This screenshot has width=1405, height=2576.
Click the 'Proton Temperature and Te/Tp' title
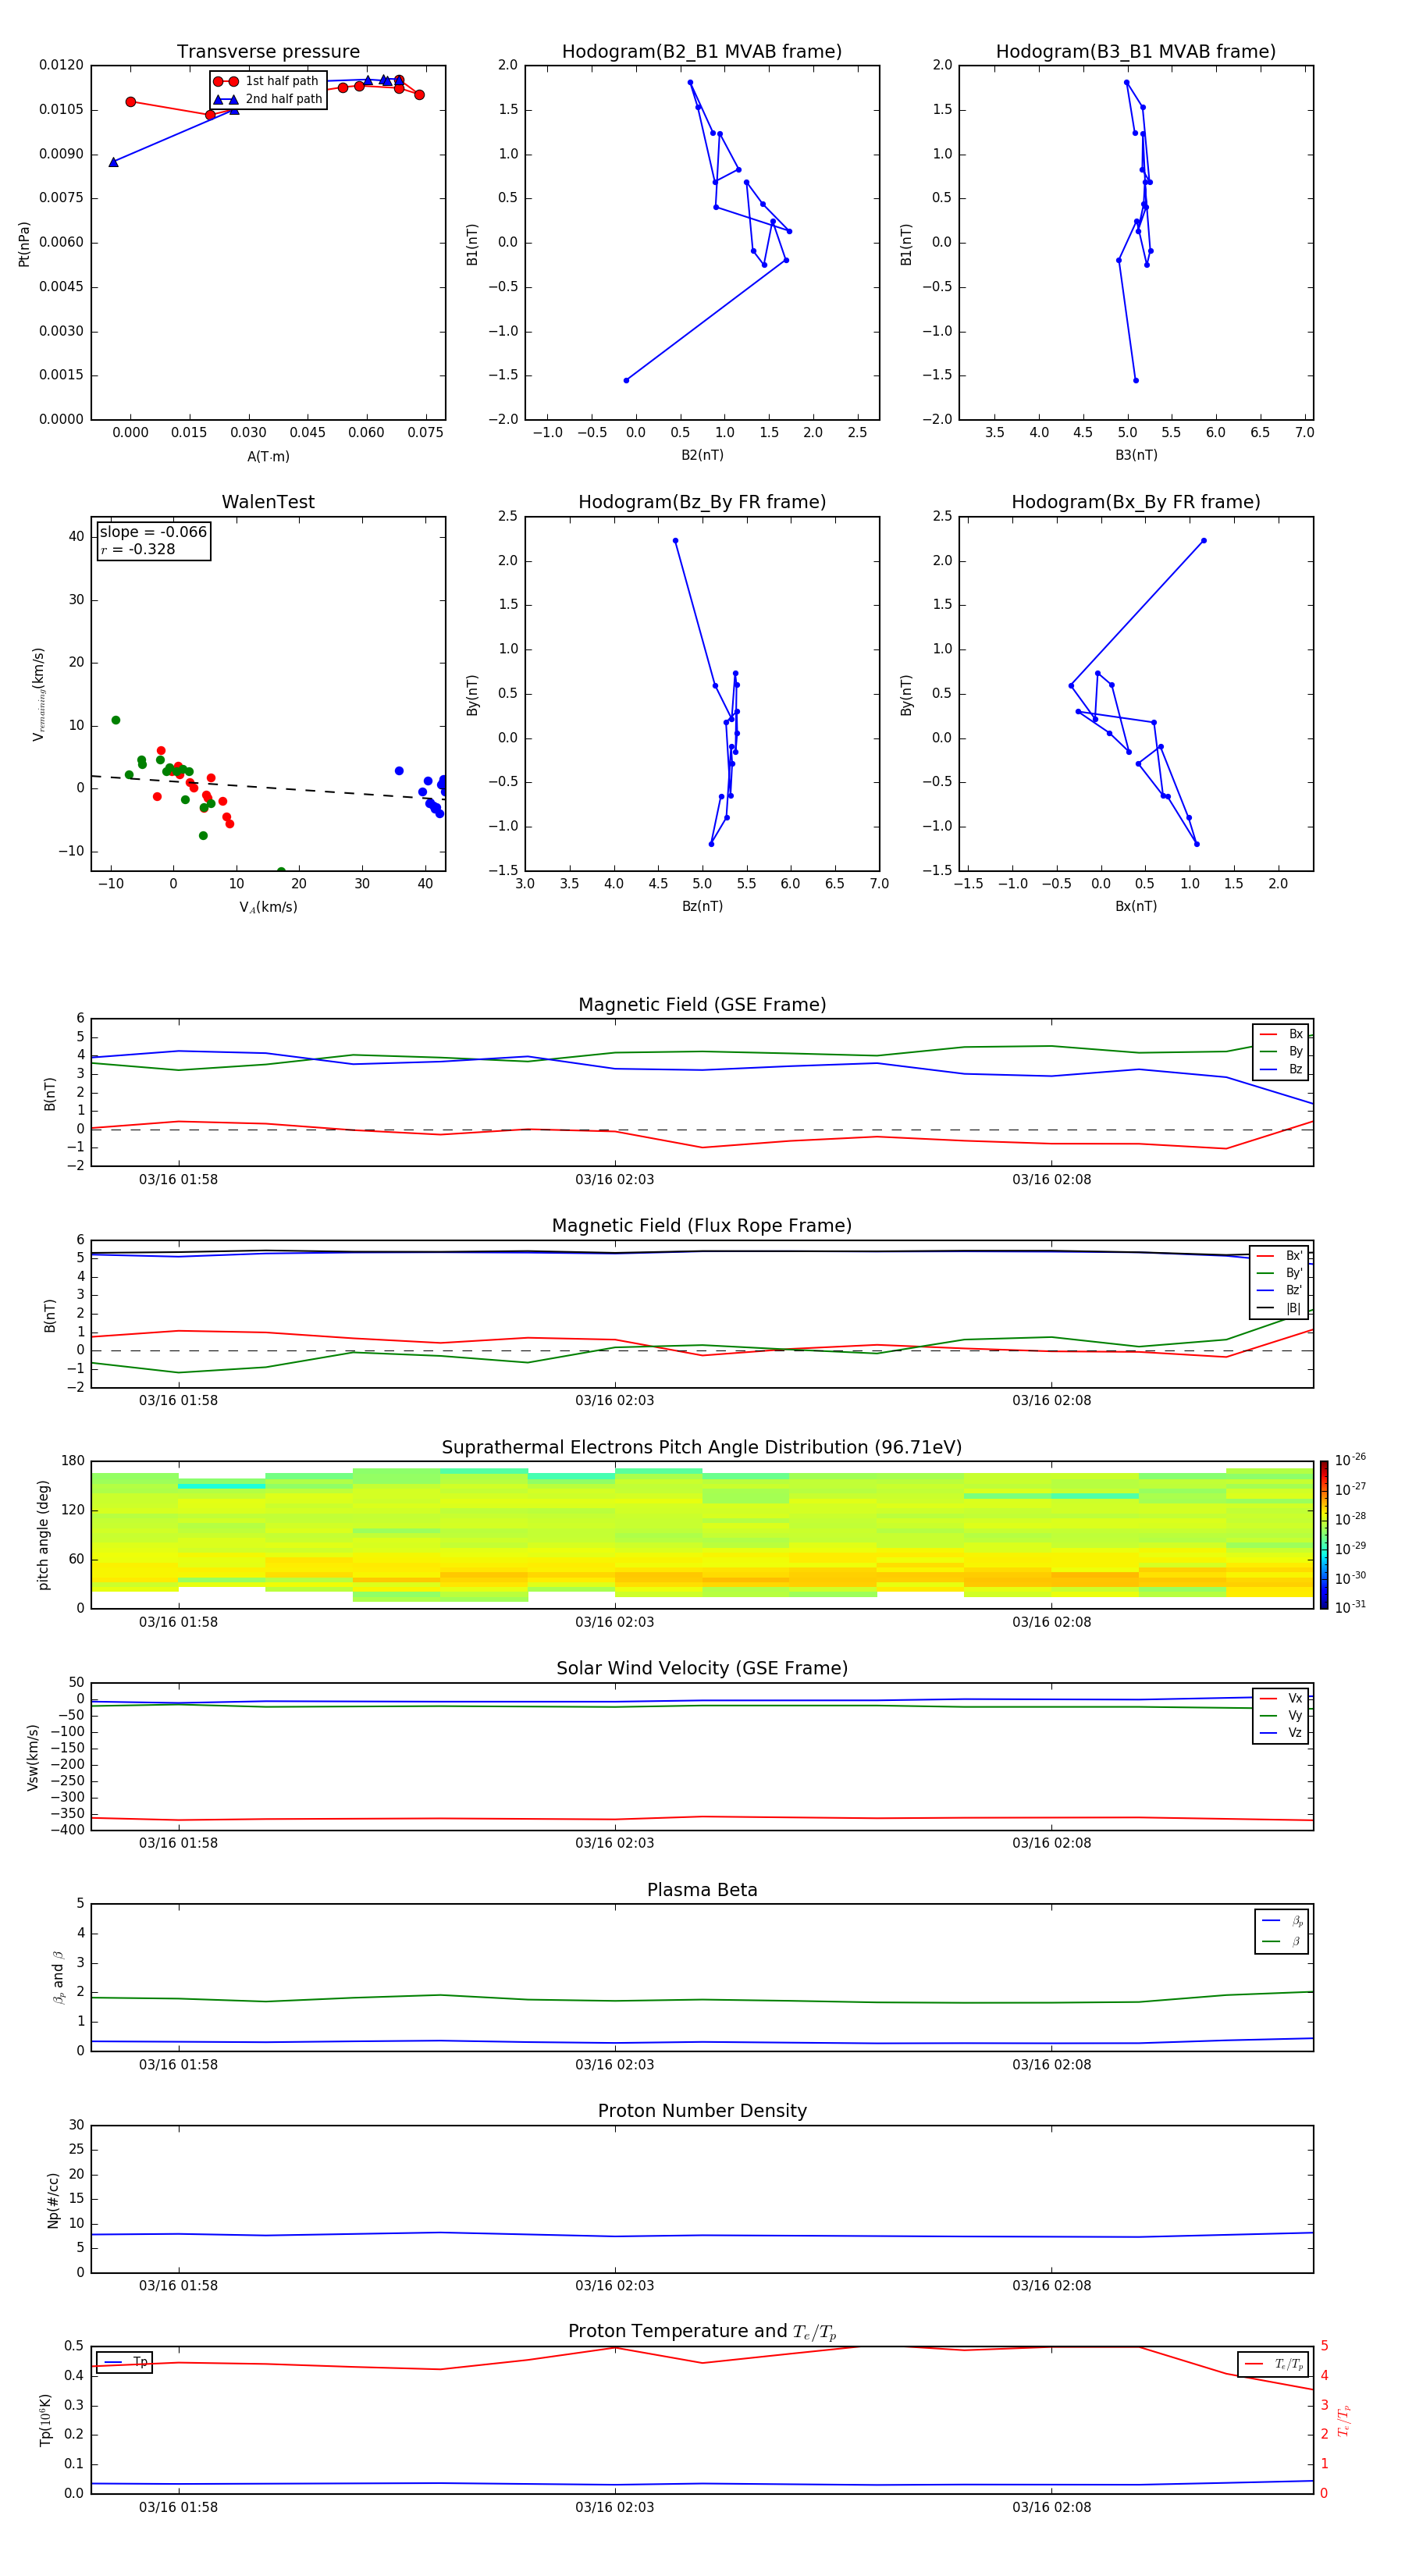702,2332
